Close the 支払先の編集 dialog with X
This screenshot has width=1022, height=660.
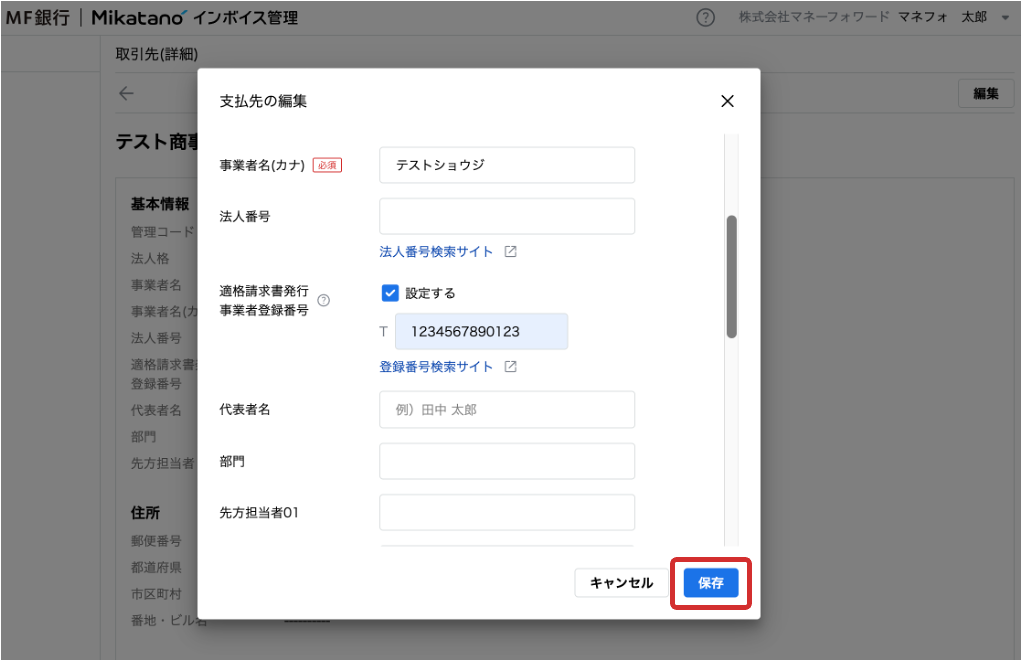pos(727,101)
